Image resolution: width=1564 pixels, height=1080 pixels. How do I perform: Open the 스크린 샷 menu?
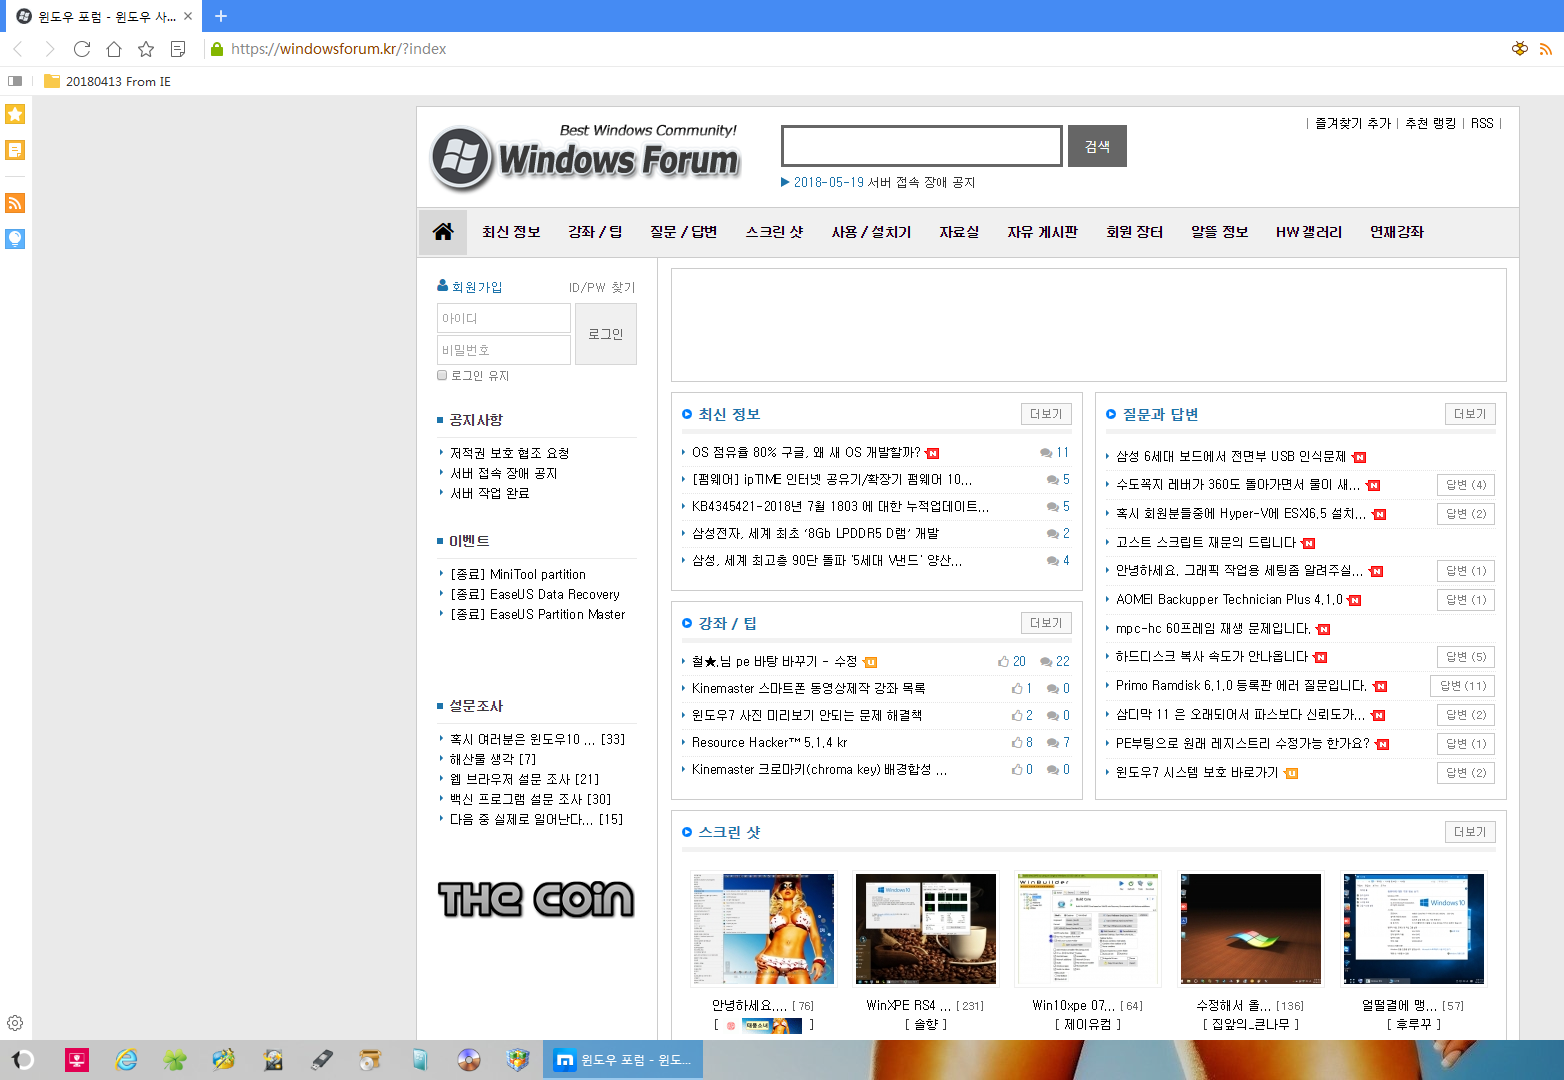[x=774, y=232]
